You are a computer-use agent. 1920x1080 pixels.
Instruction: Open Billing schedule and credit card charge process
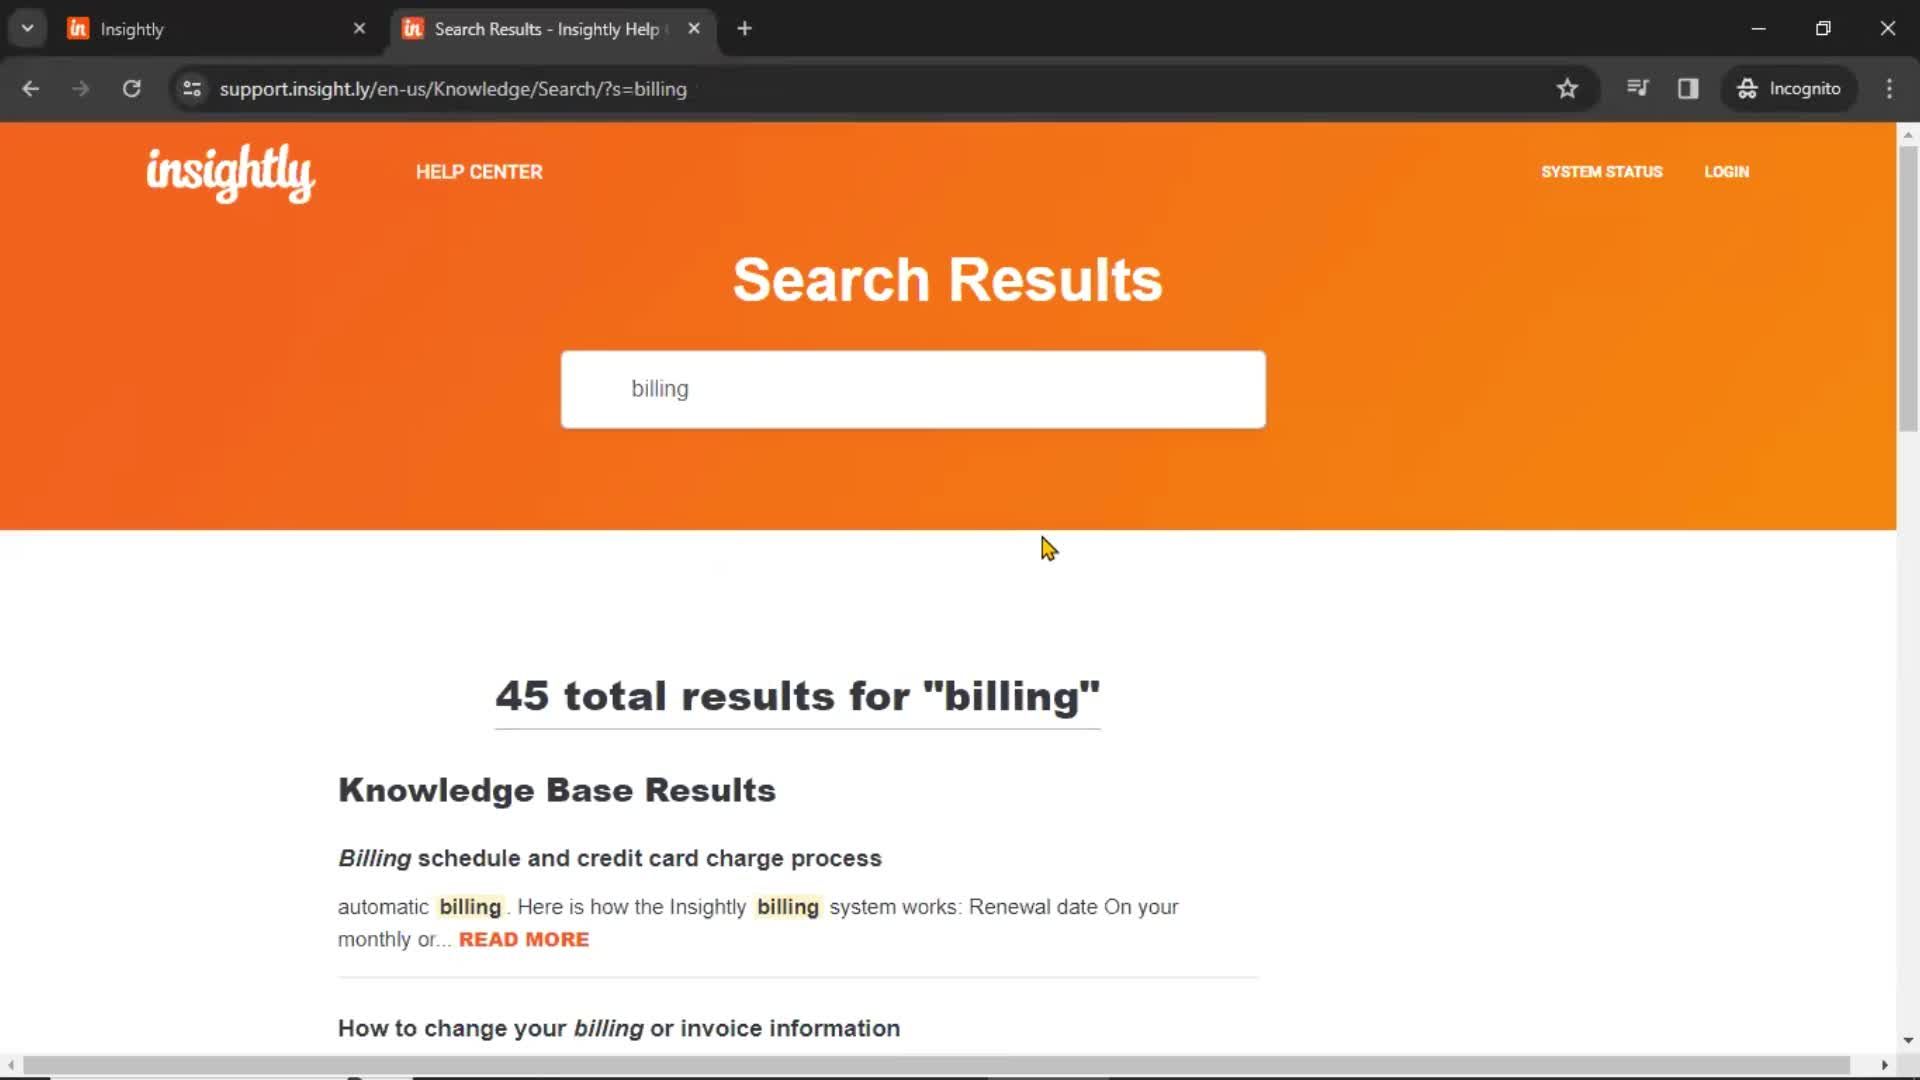point(610,858)
